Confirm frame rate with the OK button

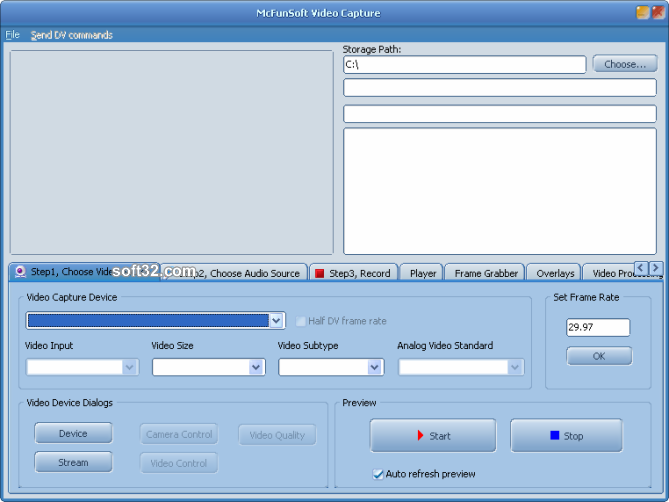[x=599, y=356]
